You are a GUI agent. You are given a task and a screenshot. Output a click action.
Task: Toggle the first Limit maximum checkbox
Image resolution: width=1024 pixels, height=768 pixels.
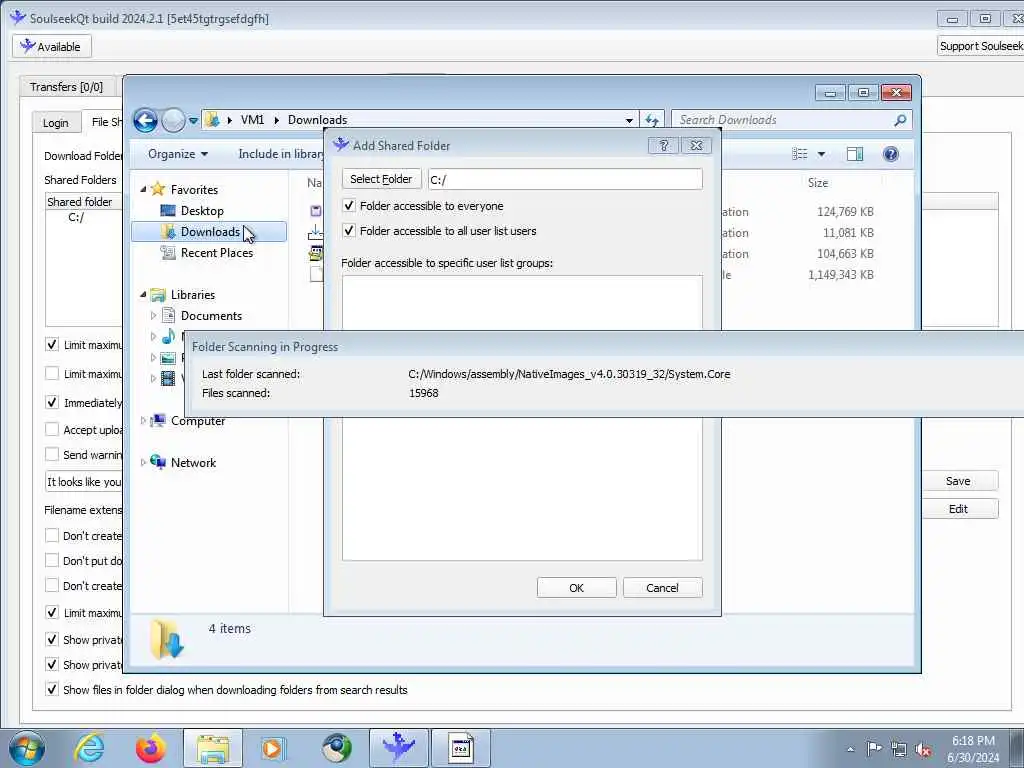coord(52,344)
